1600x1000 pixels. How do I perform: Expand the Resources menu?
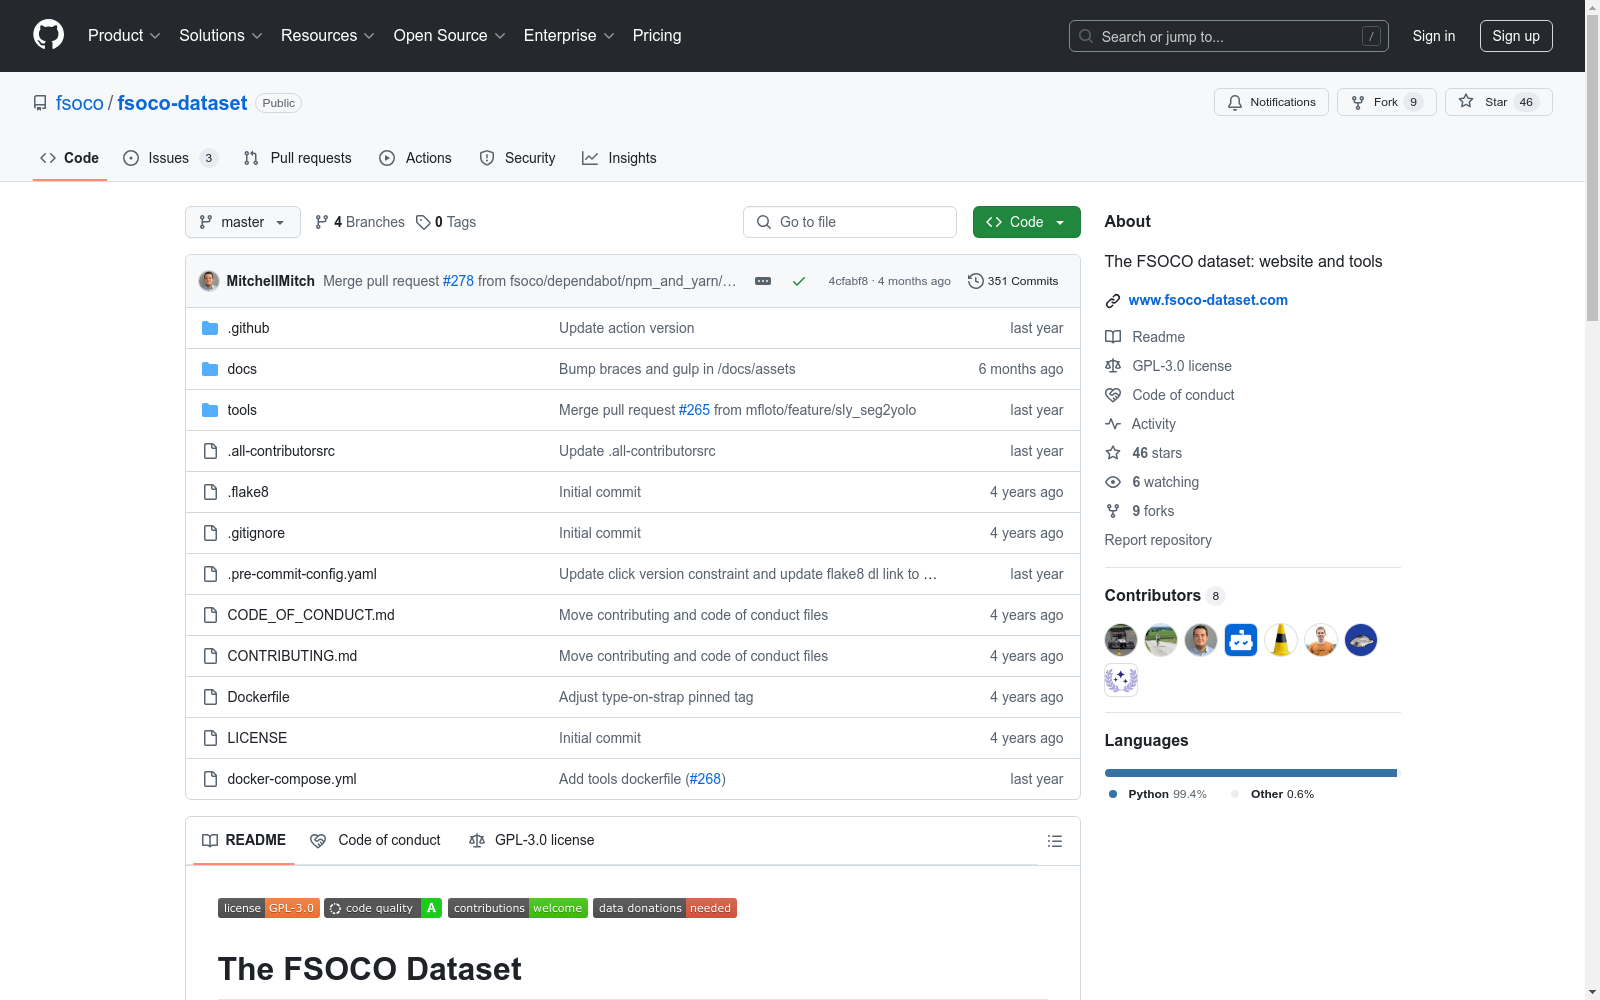[328, 36]
